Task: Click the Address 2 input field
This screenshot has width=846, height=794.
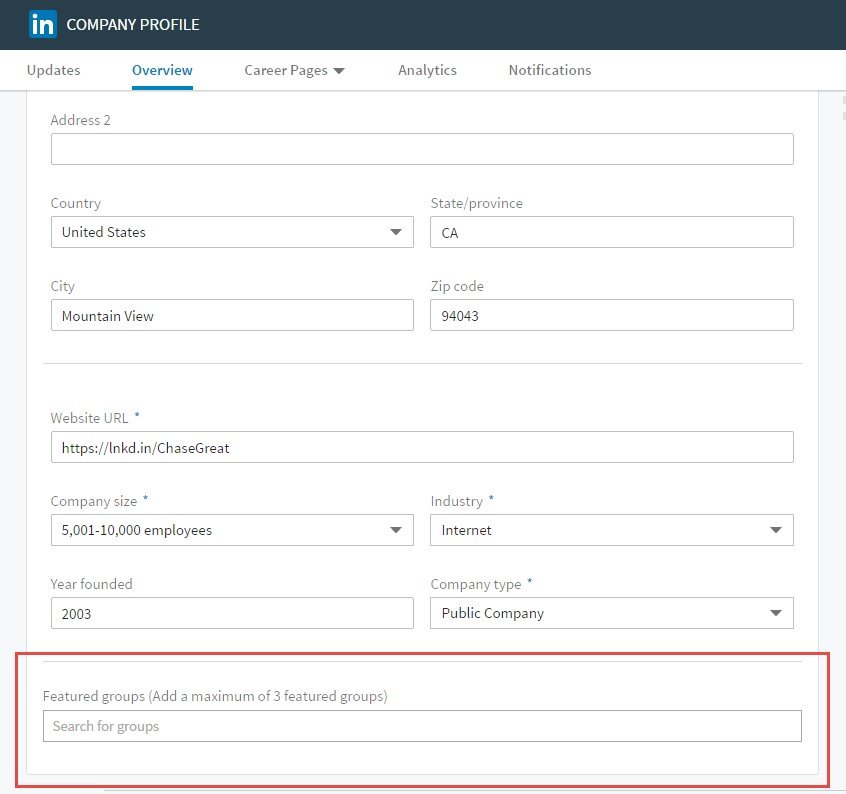Action: (x=422, y=149)
